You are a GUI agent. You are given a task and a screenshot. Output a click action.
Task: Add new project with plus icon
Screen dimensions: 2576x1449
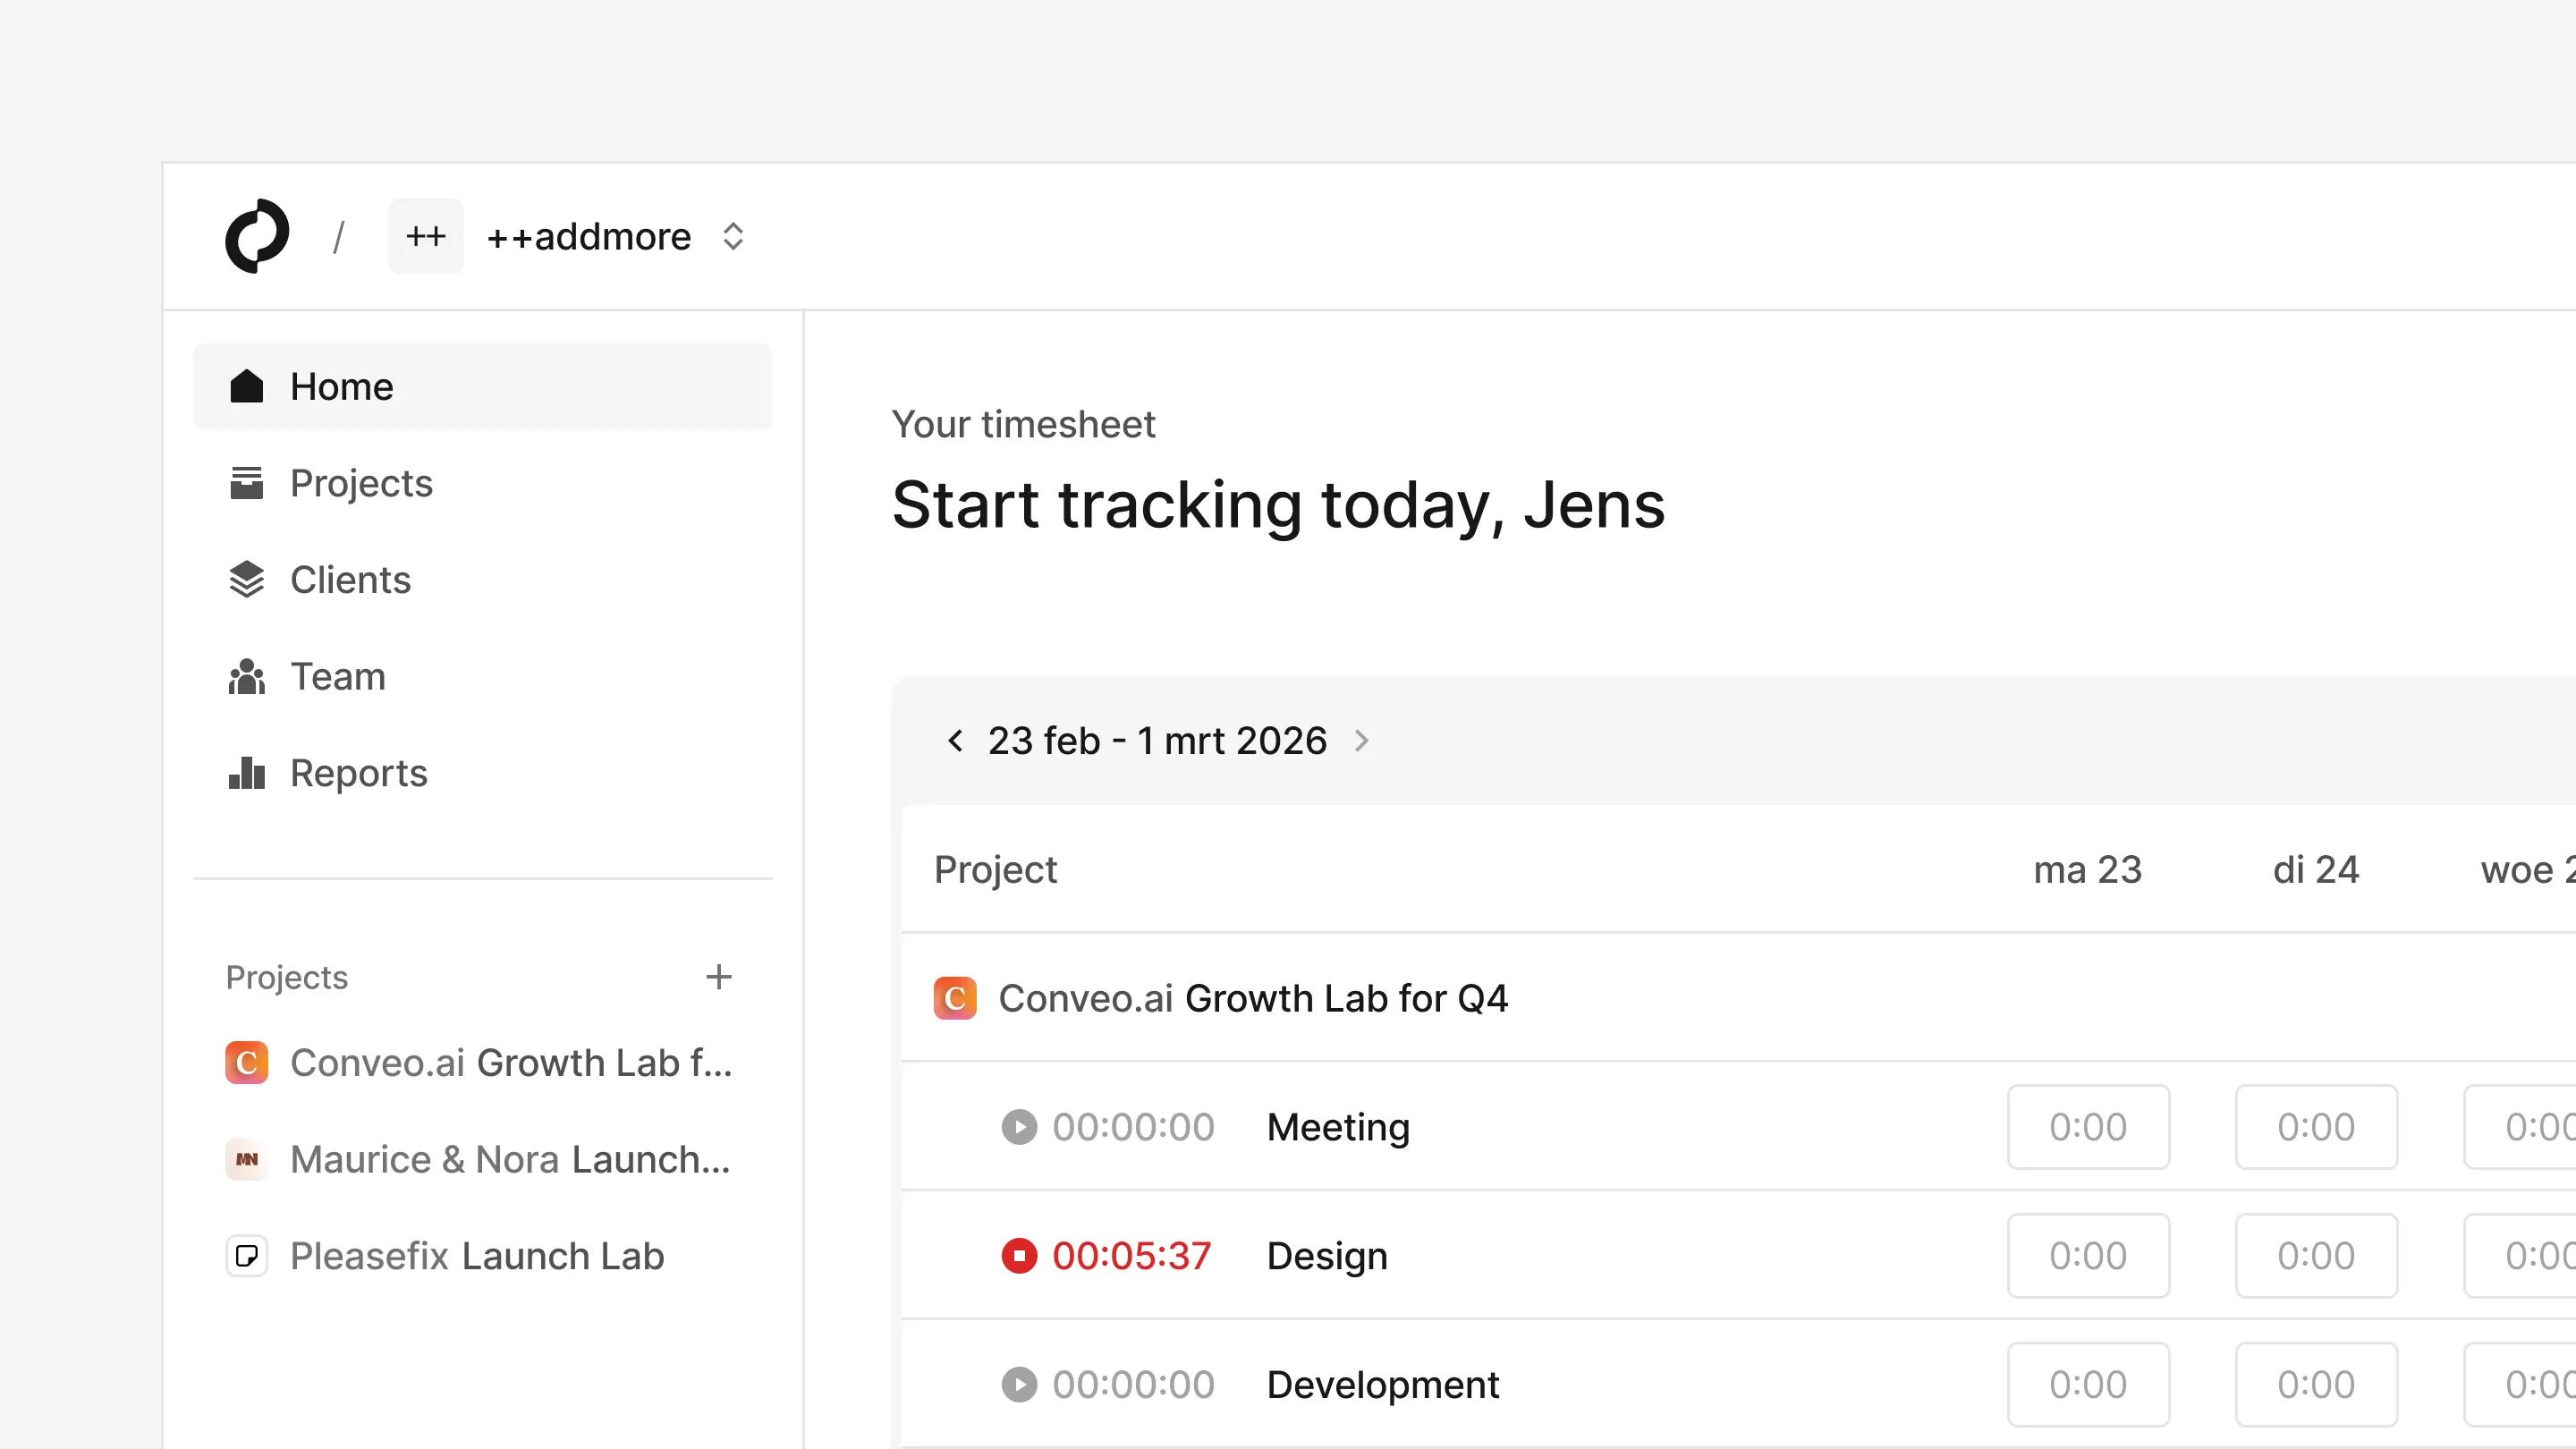(718, 977)
